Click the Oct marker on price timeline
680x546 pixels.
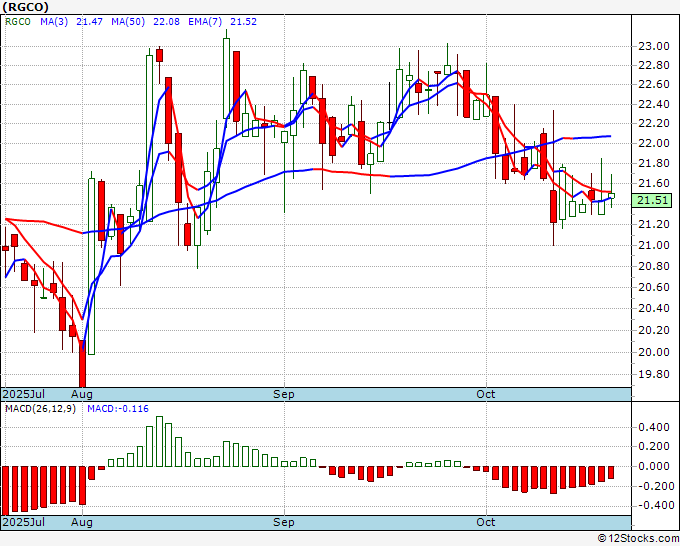point(485,394)
